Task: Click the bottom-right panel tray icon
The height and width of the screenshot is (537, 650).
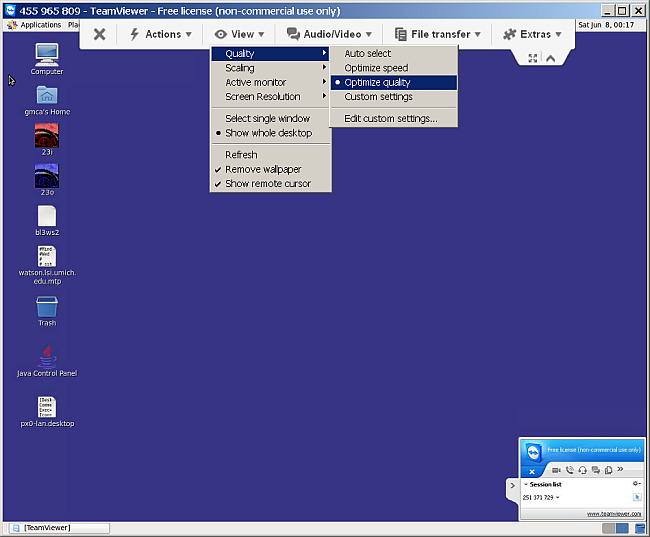Action: point(640,528)
